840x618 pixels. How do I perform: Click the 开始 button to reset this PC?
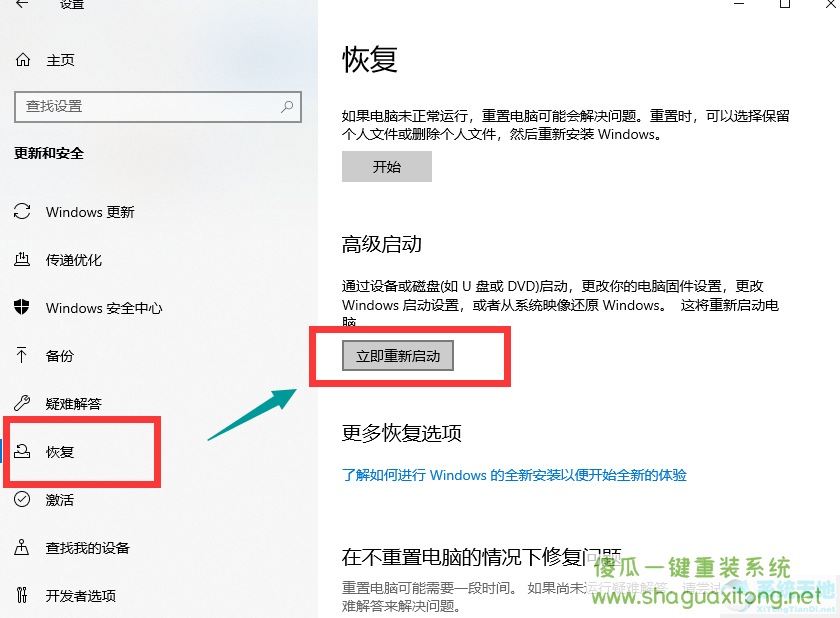pos(387,167)
